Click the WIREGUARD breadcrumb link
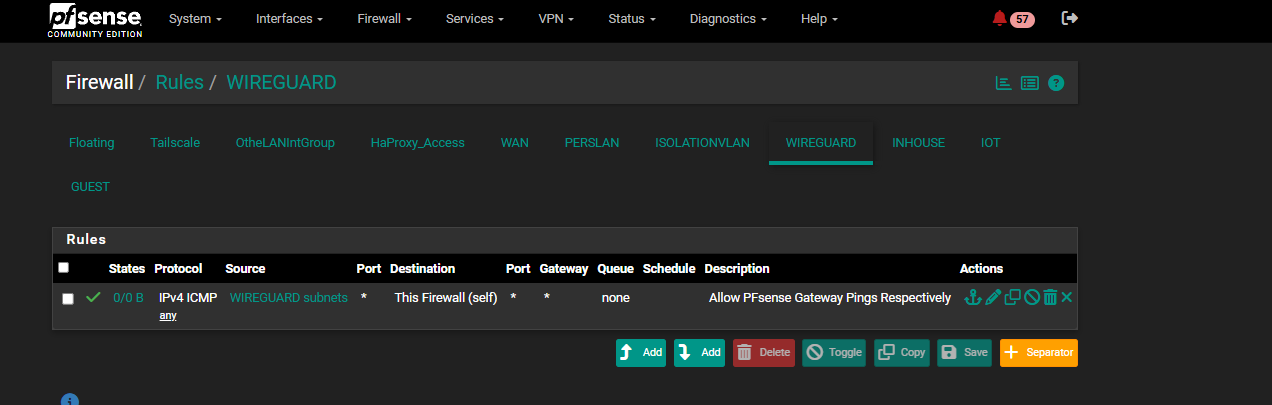The height and width of the screenshot is (405, 1272). coord(282,82)
